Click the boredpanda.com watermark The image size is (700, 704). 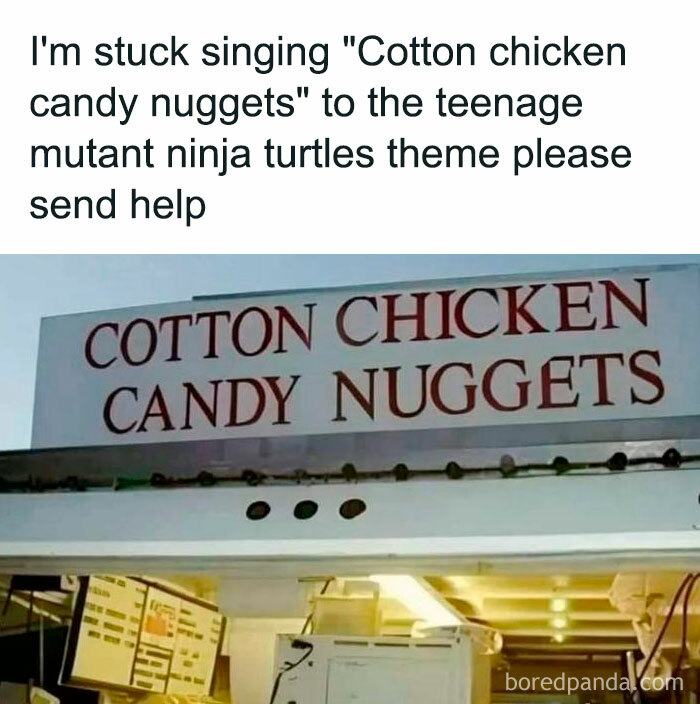pyautogui.click(x=594, y=682)
